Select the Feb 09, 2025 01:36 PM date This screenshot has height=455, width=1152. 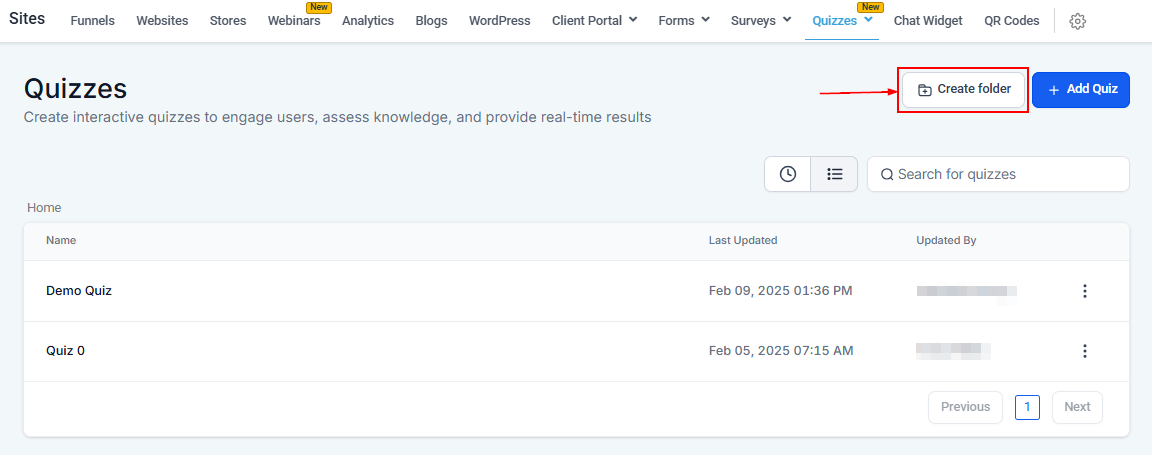(781, 291)
